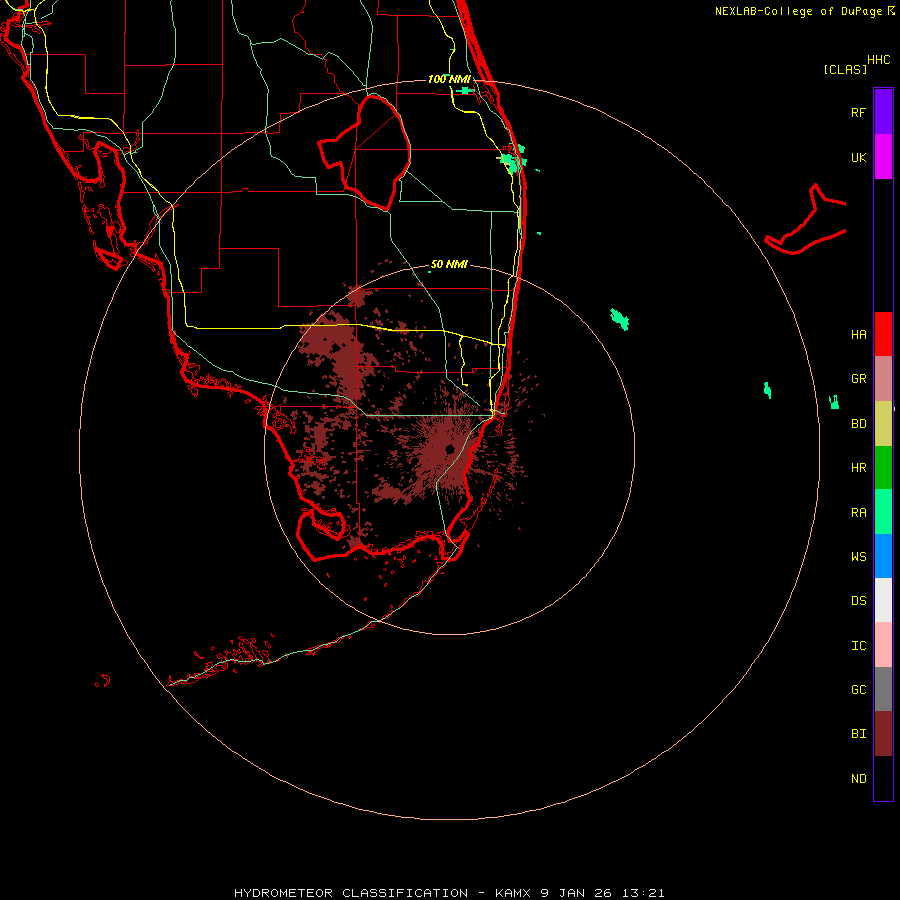Viewport: 900px width, 900px height.
Task: Click the DS white legend swatch
Action: [883, 600]
